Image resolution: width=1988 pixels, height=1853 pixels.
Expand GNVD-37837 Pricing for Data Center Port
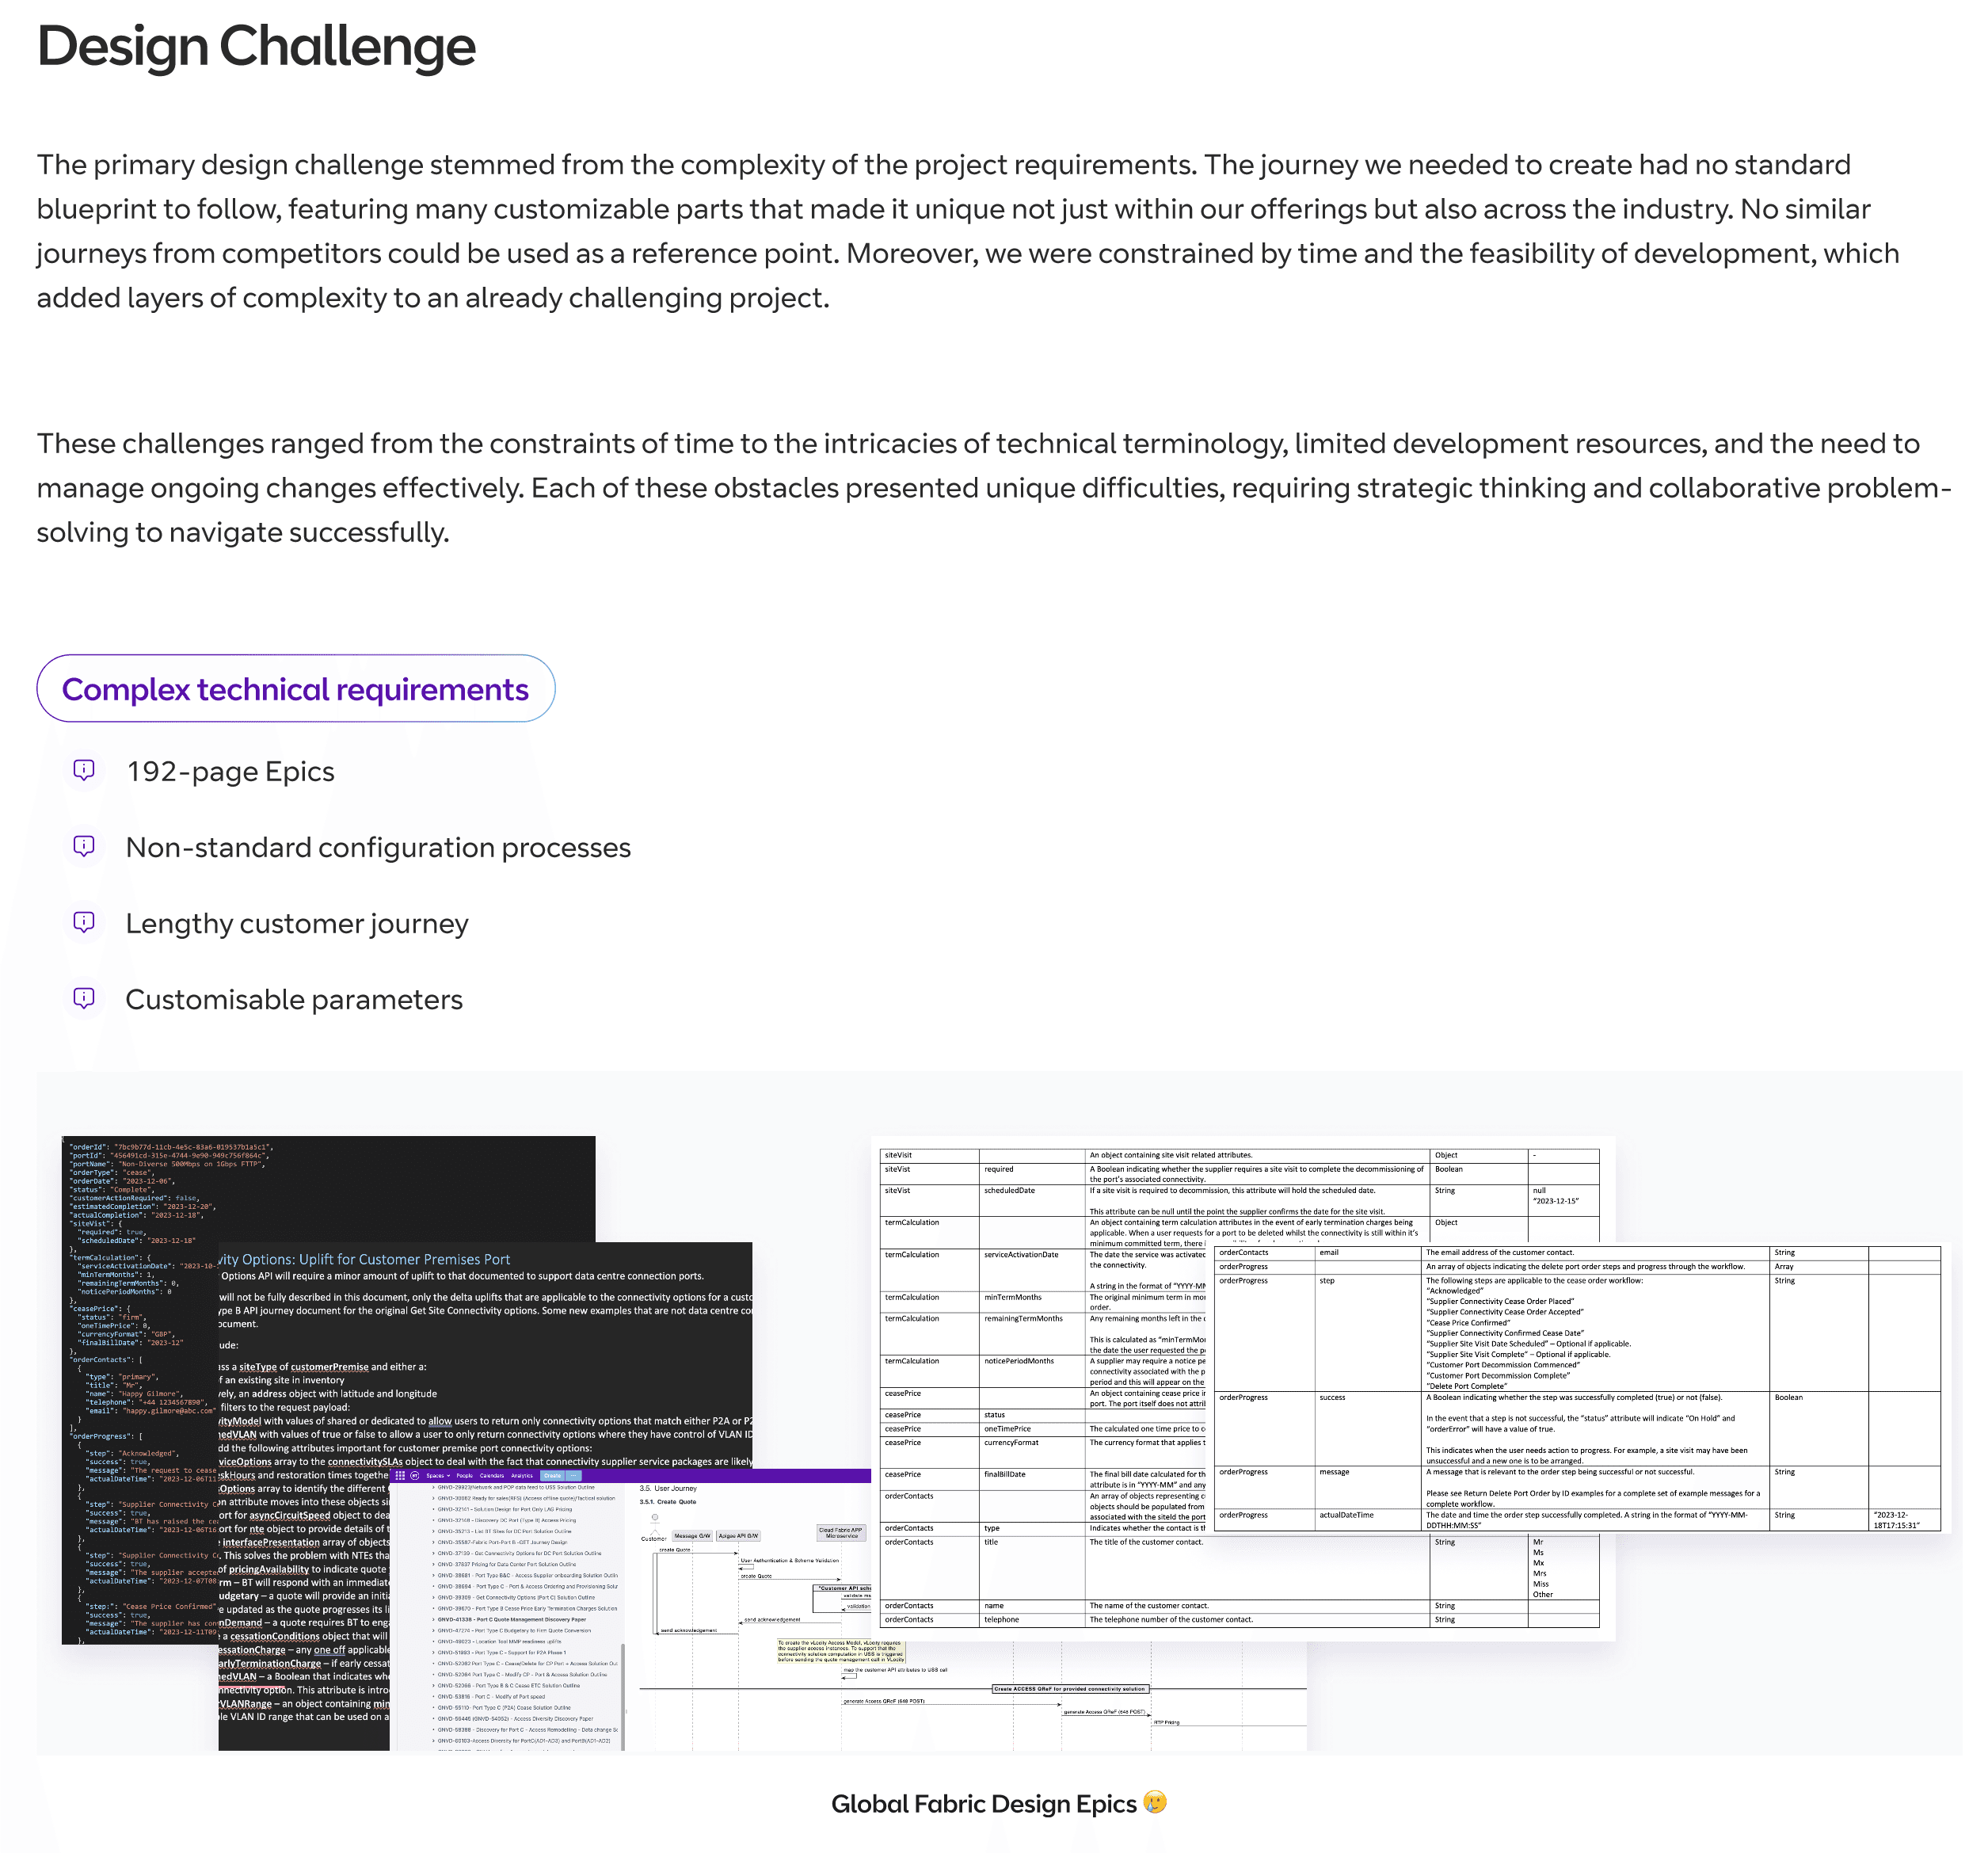433,1564
